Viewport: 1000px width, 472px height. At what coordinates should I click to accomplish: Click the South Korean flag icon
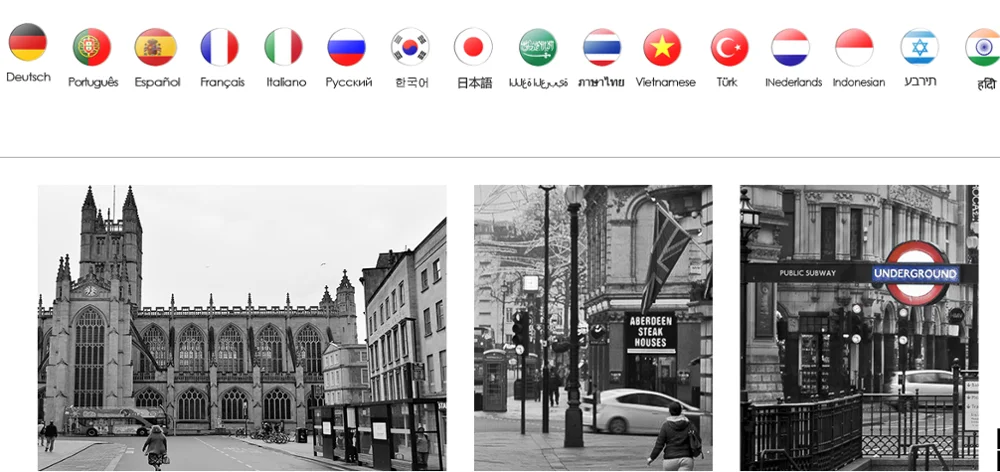click(x=411, y=47)
